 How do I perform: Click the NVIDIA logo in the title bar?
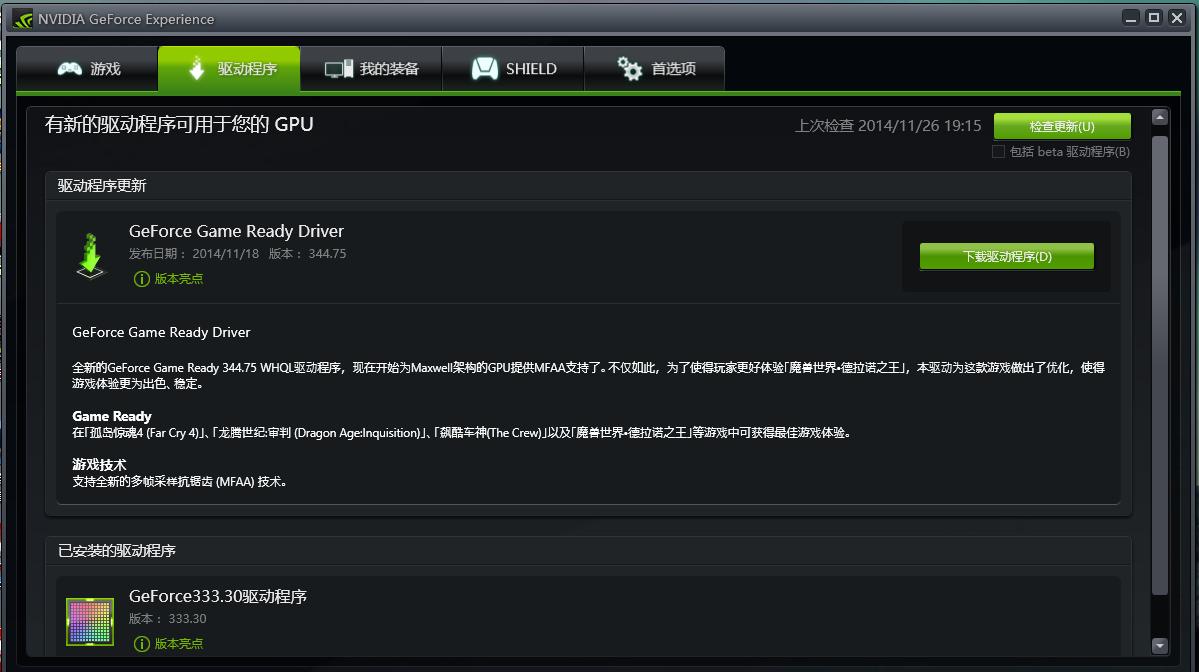click(23, 19)
